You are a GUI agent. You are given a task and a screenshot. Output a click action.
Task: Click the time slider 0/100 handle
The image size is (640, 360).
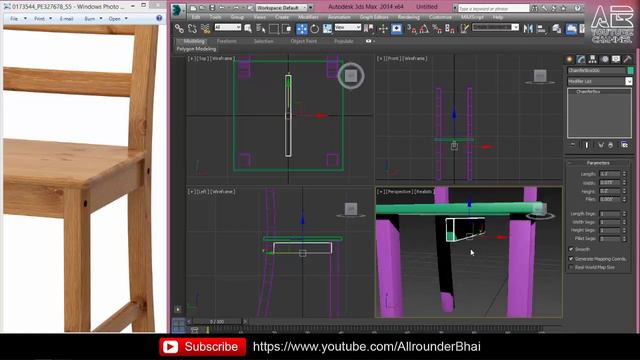click(217, 322)
